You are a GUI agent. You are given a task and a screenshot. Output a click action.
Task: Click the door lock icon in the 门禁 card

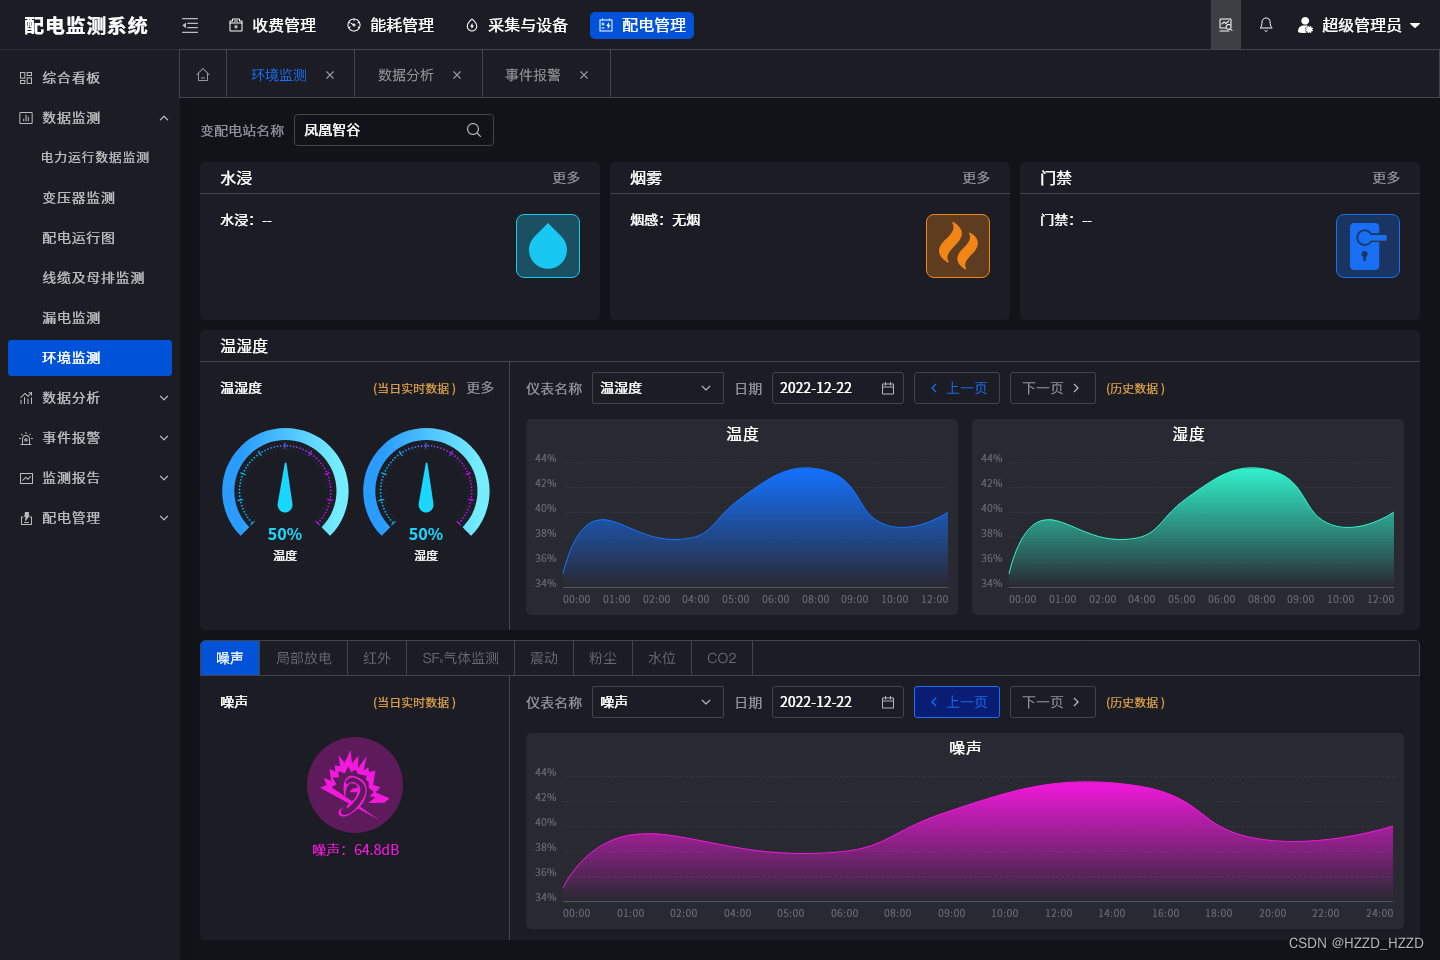[x=1368, y=246]
